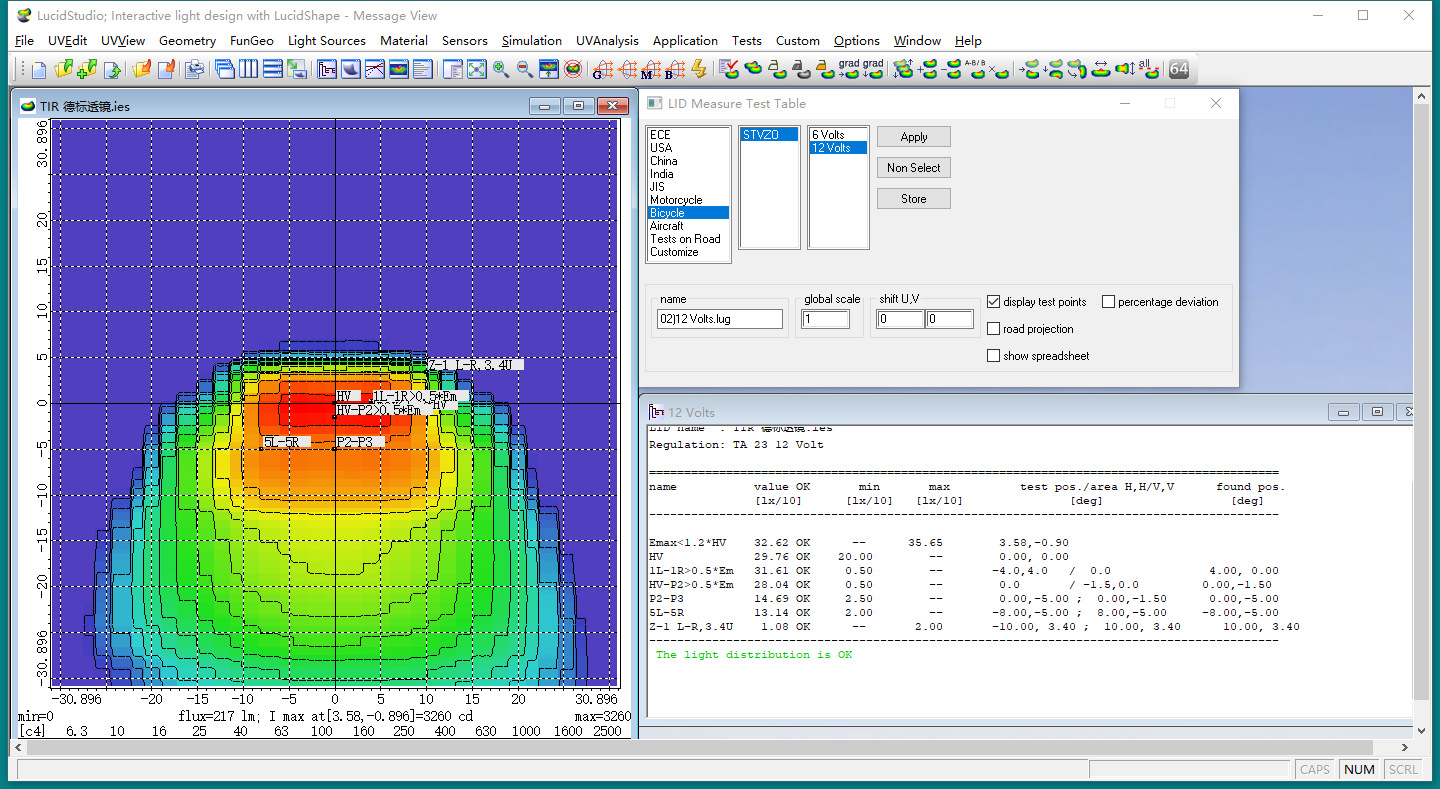Enable the road projection checkbox
This screenshot has width=1440, height=789.
993,329
